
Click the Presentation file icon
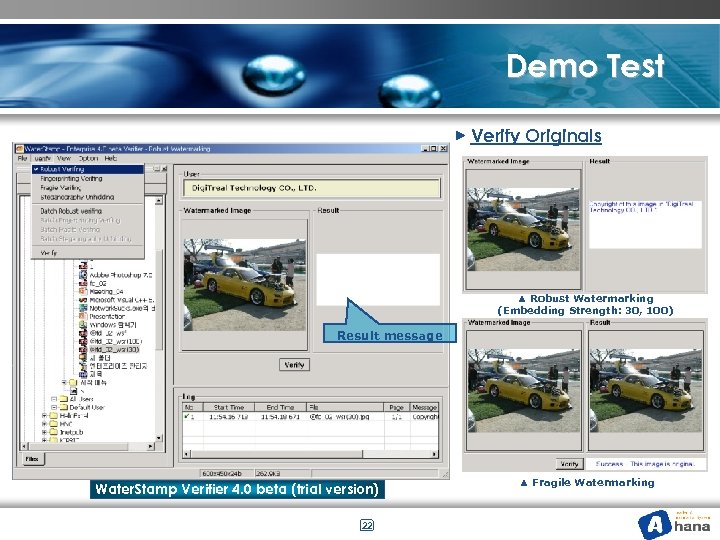click(x=83, y=316)
